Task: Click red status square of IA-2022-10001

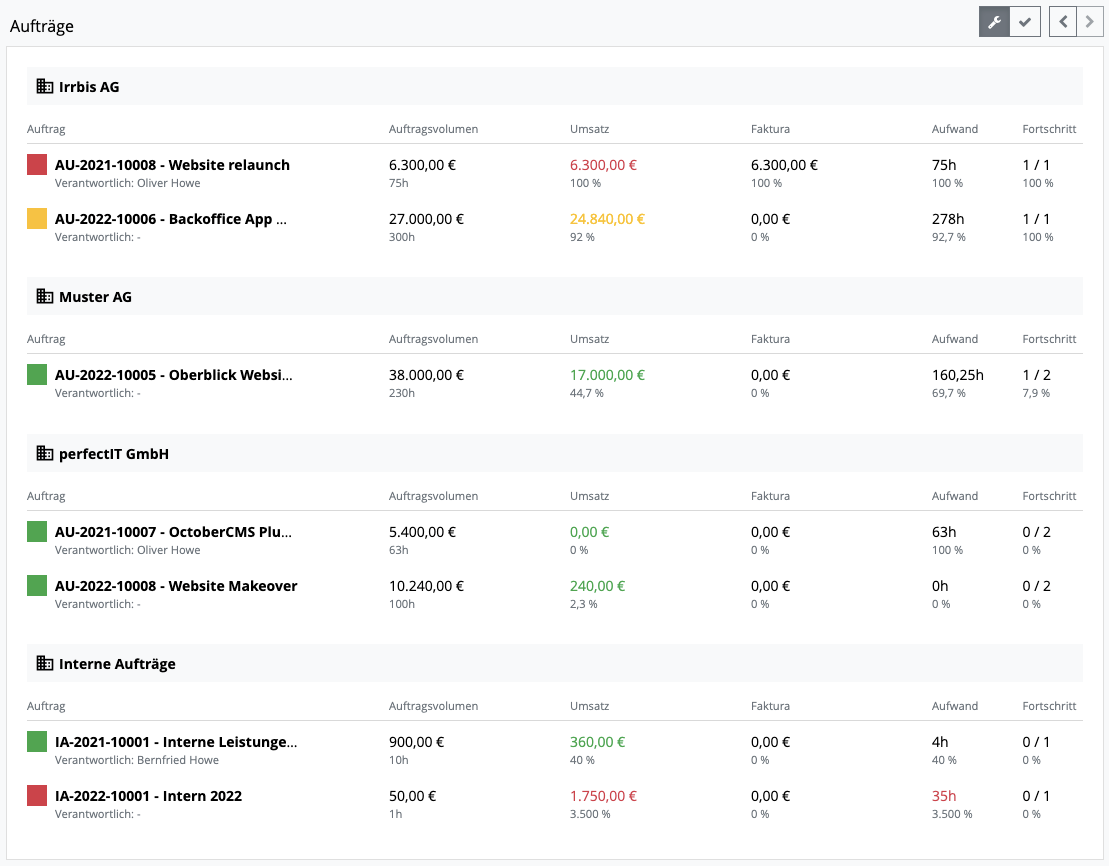Action: tap(37, 796)
